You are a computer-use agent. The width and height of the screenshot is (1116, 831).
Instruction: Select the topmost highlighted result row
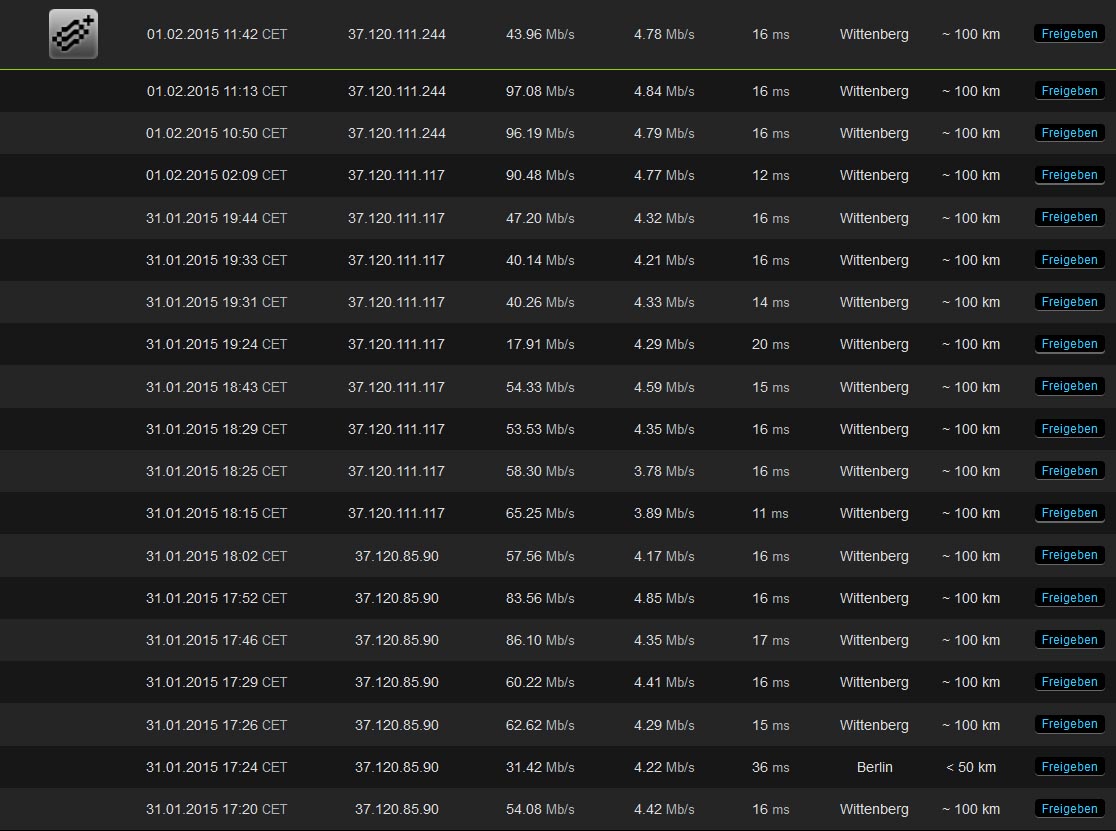tap(558, 33)
